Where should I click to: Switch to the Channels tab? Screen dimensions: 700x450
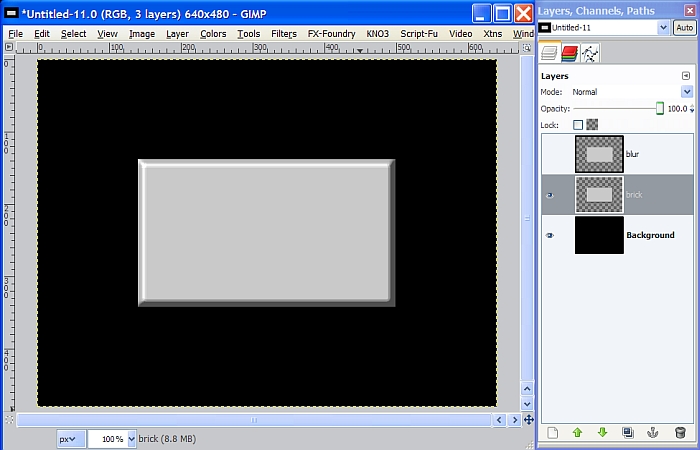[569, 53]
